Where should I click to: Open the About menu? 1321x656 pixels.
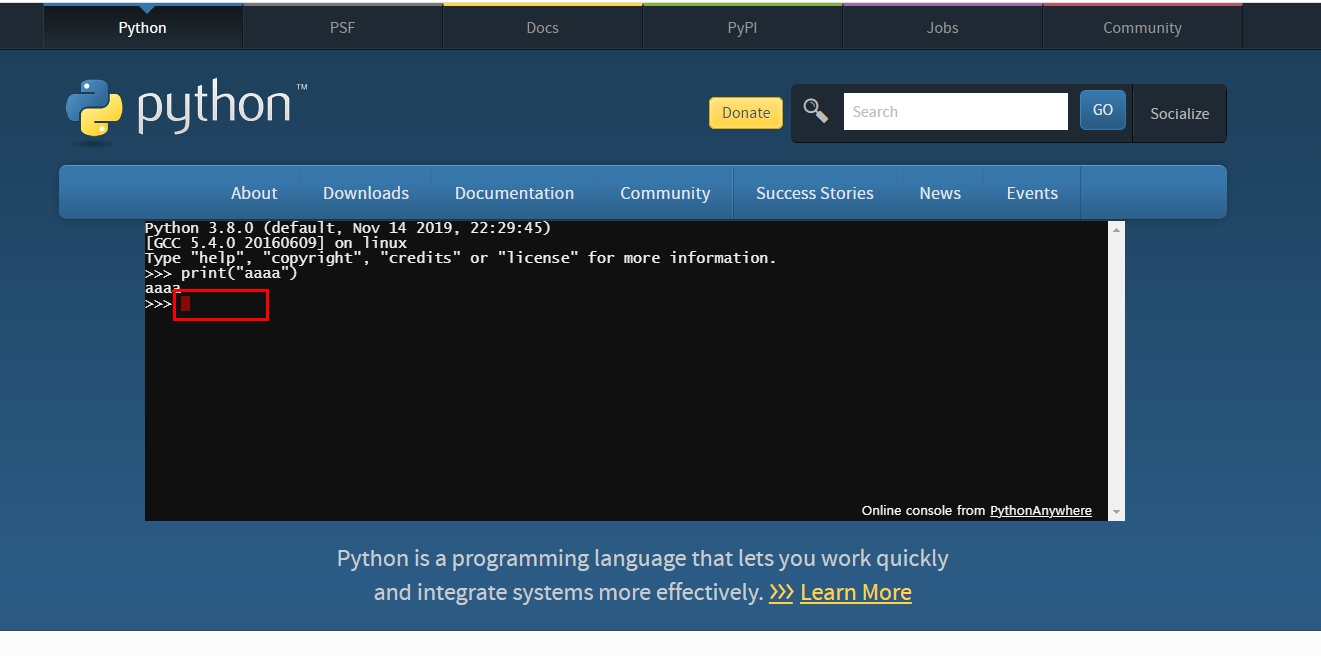(x=254, y=193)
